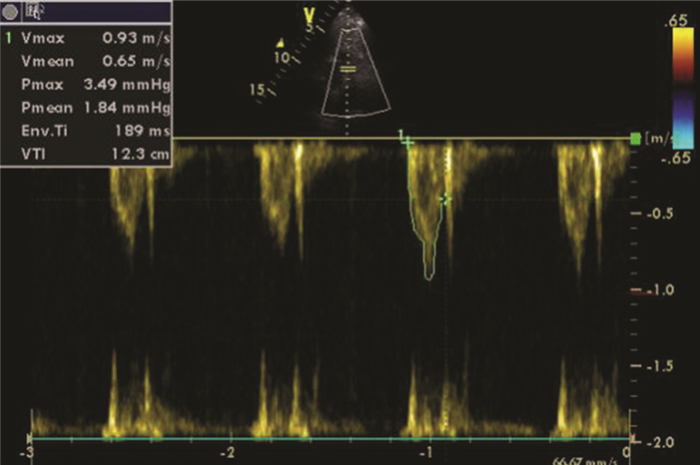Select the green start caliper labeled 1
This screenshot has height=465, width=700.
406,142
